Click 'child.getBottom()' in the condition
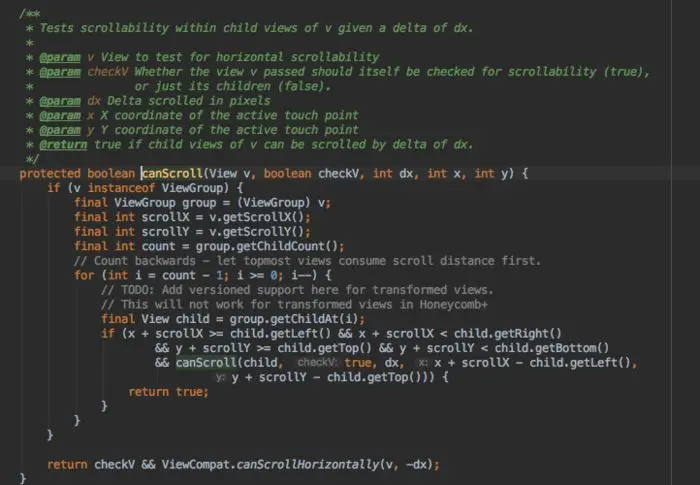This screenshot has height=485, width=700. [552, 348]
